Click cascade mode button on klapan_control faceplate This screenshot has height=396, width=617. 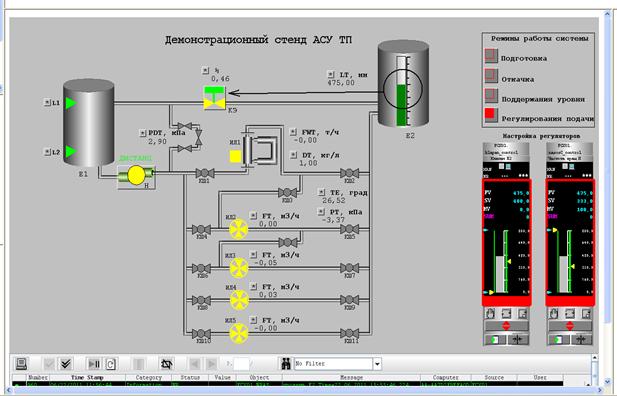click(523, 314)
